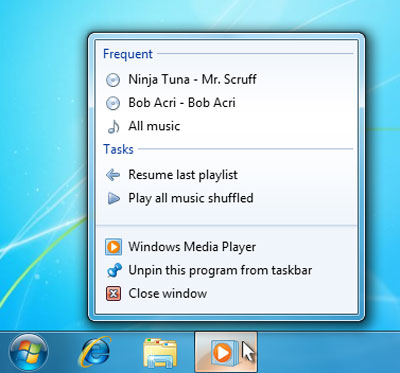Screen dimensions: 400x373
Task: Choose Play all music shuffled task
Action: point(226,198)
